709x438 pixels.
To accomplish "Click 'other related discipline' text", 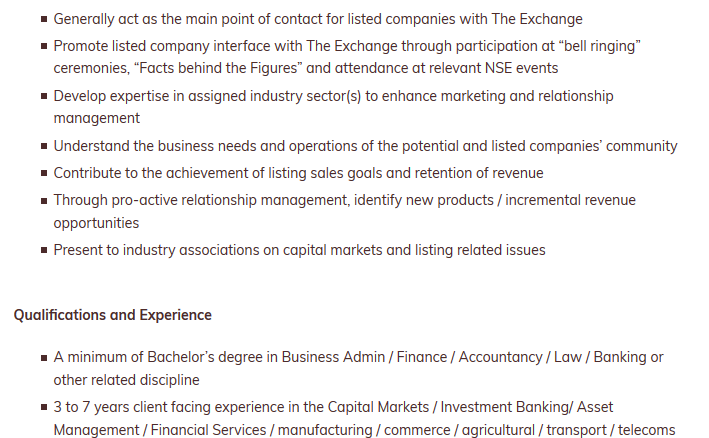I will click(126, 380).
